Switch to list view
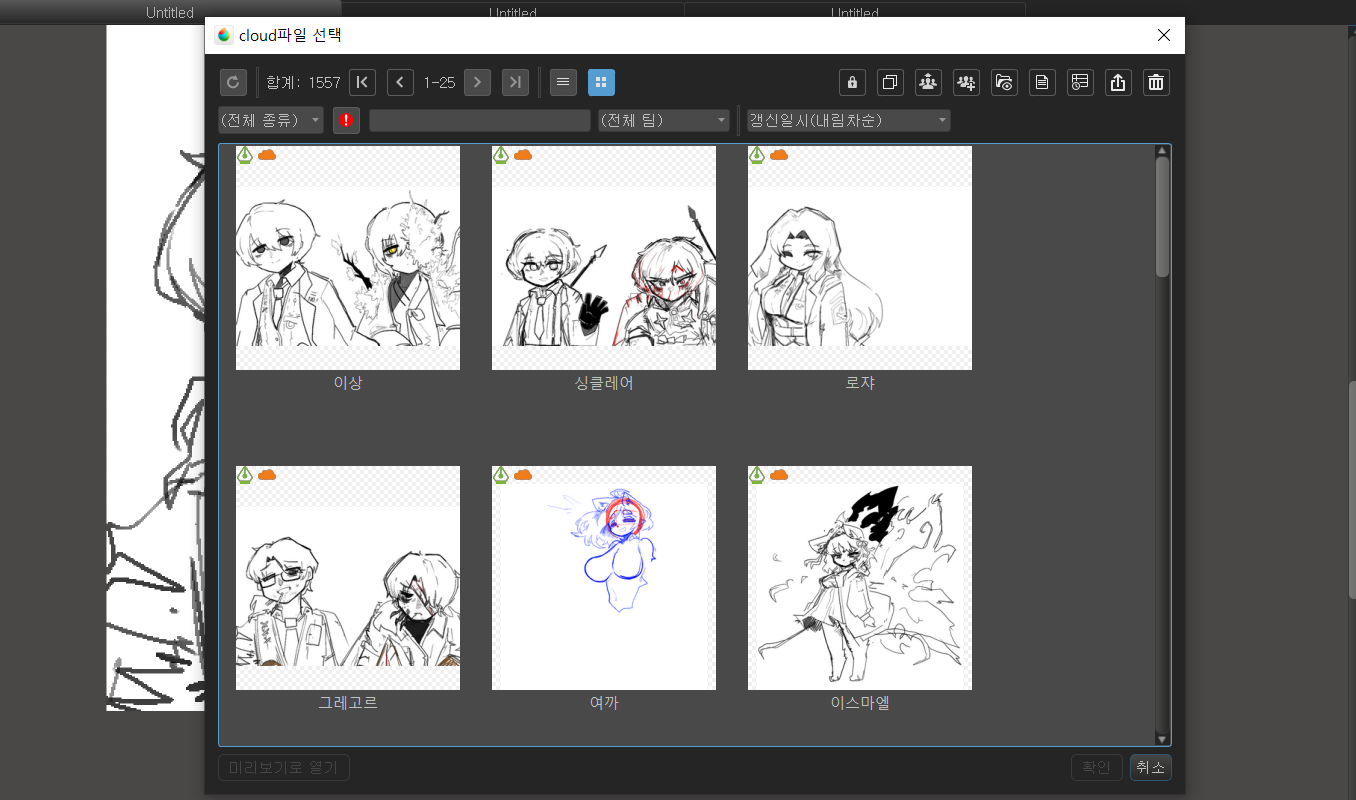This screenshot has width=1356, height=800. [x=563, y=82]
